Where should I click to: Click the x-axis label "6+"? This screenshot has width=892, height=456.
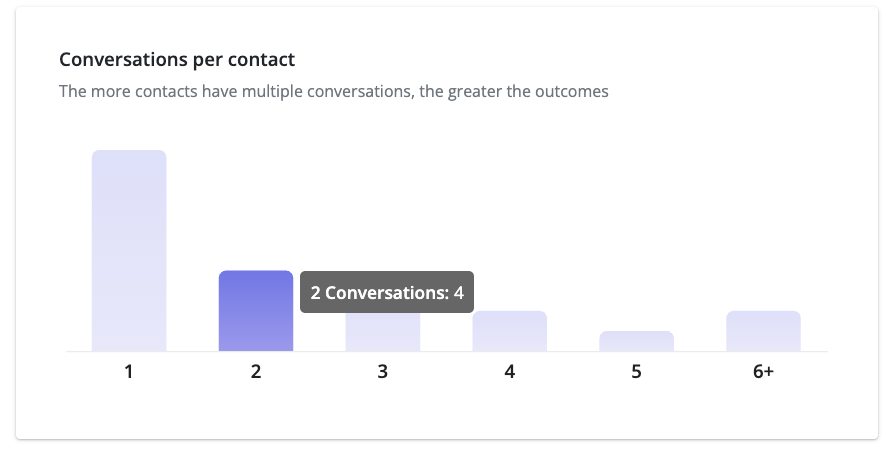(x=763, y=371)
